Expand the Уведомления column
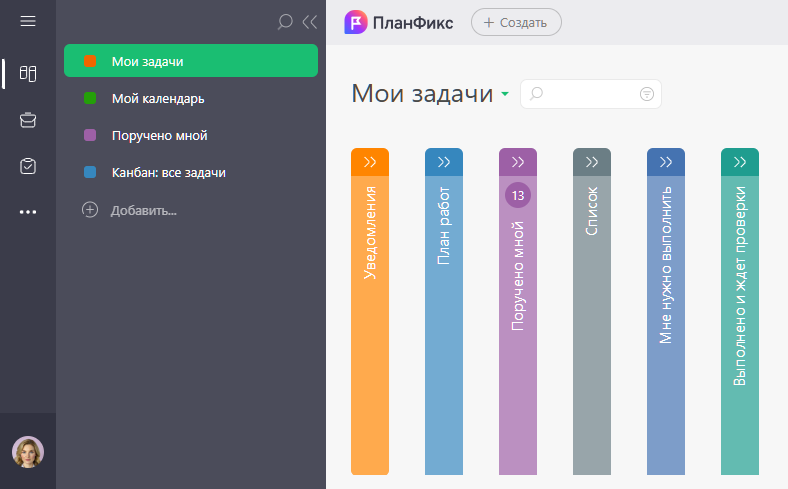 click(370, 162)
